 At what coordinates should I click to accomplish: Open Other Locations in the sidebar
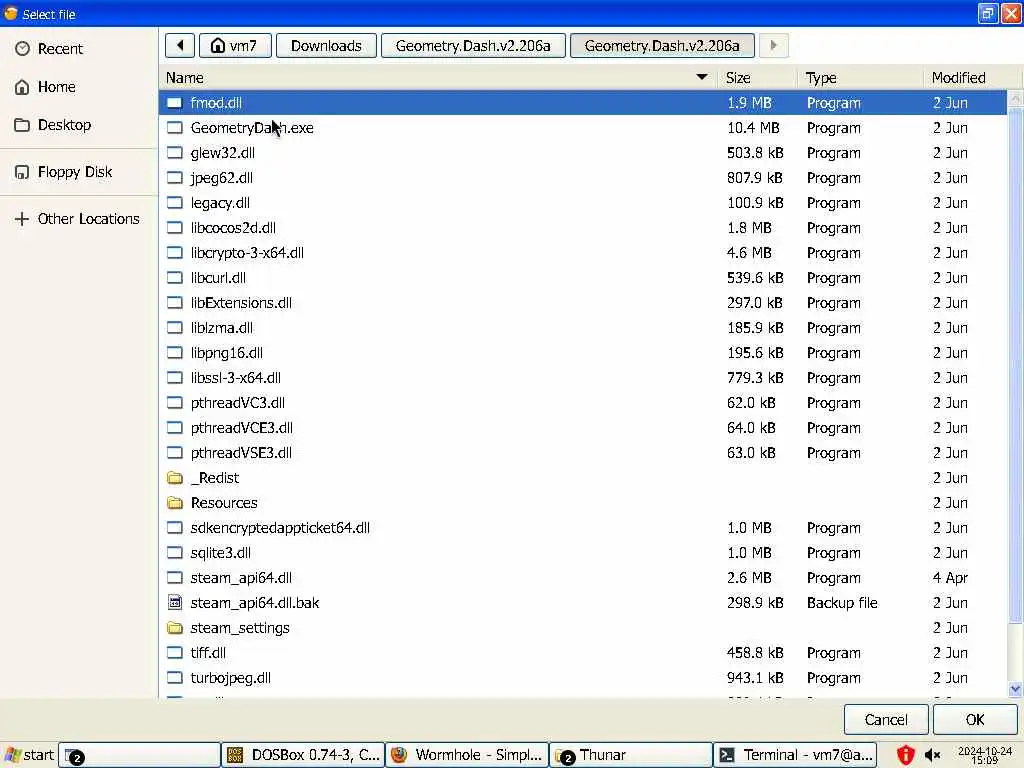pyautogui.click(x=78, y=219)
